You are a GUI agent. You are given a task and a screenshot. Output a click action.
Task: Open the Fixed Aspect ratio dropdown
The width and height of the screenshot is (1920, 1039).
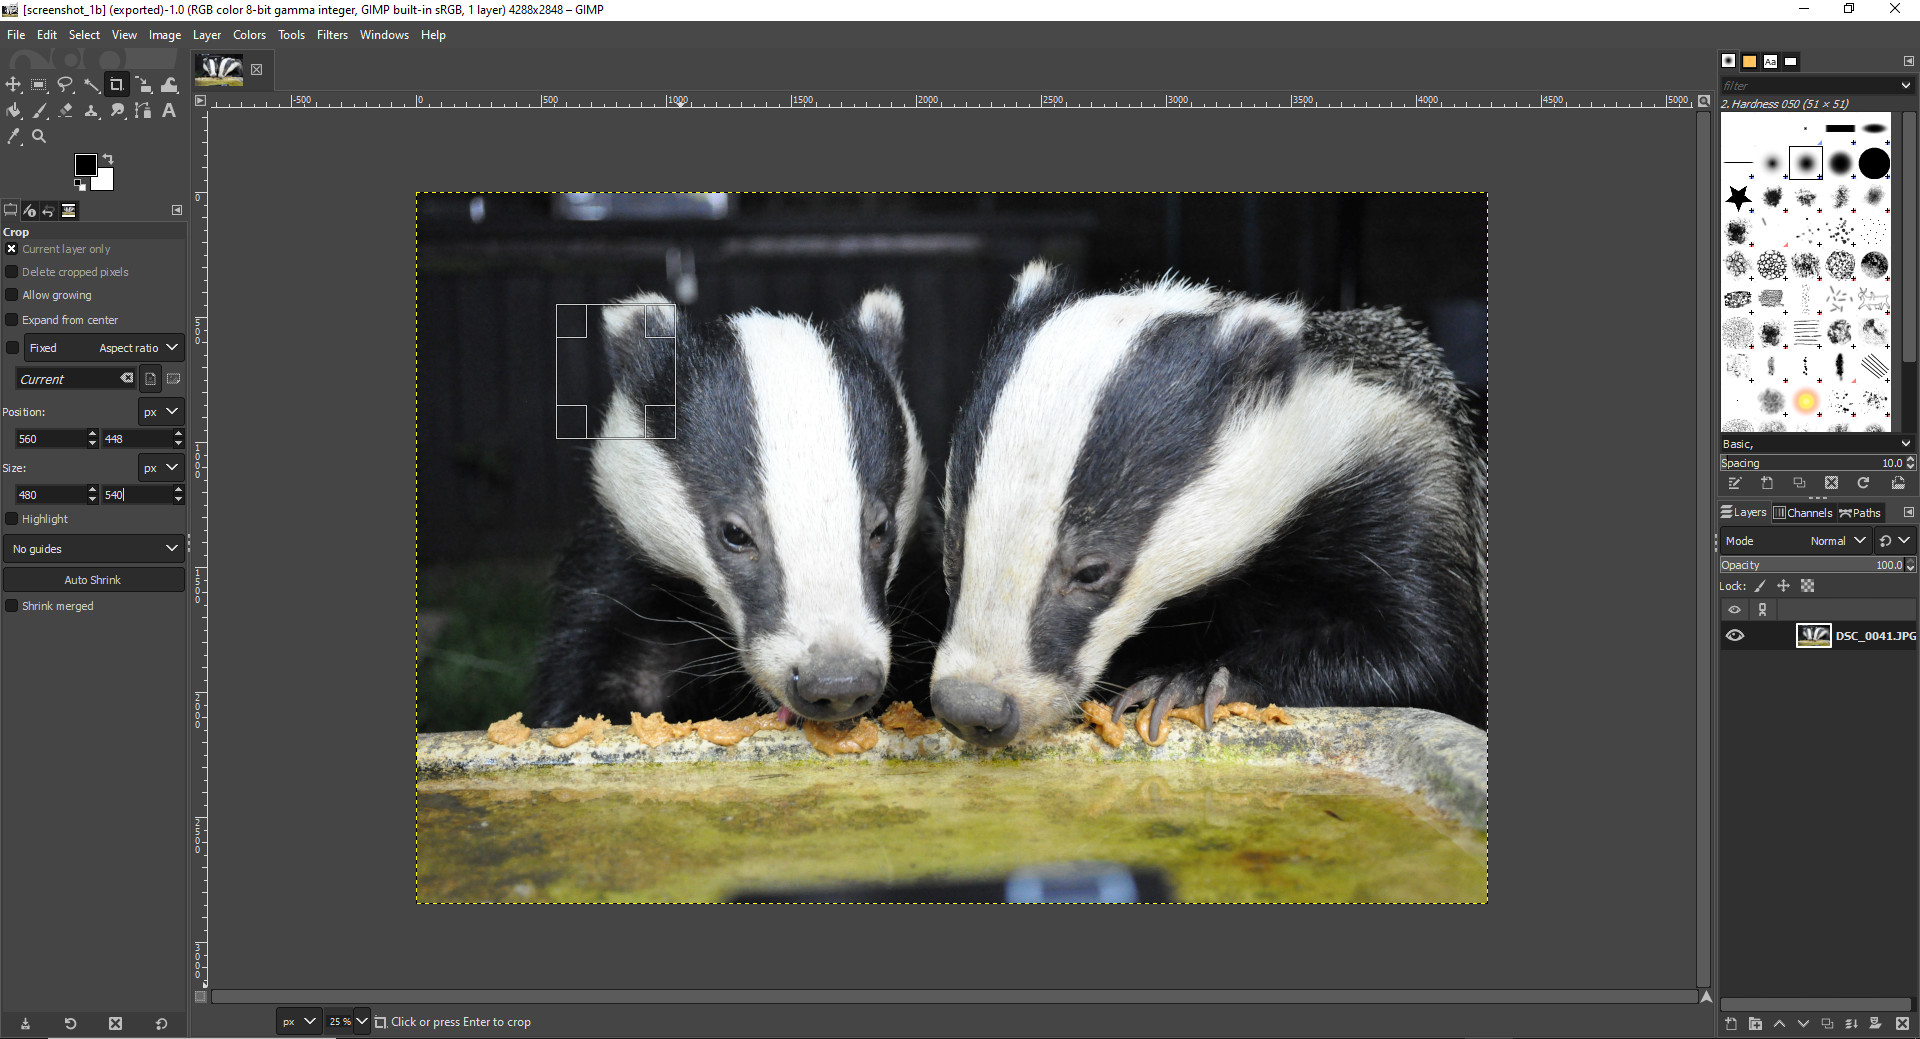(x=104, y=348)
